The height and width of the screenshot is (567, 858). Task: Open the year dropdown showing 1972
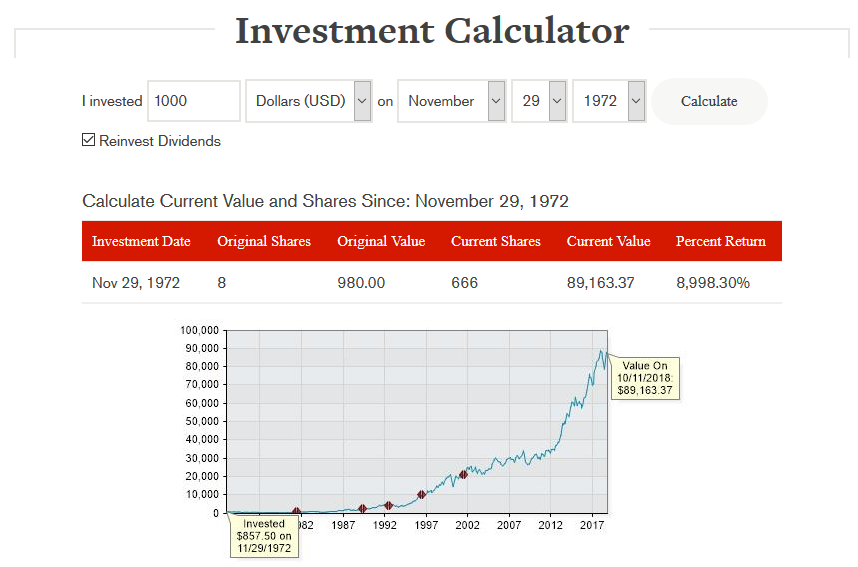pos(609,101)
